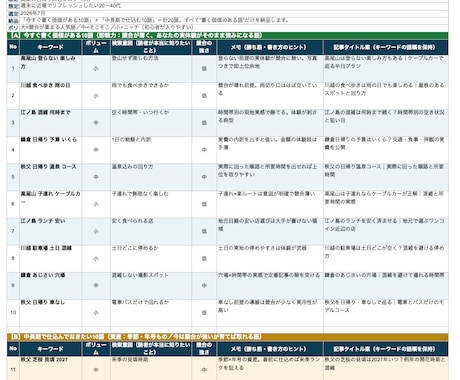460x380 pixels.
Task: Select keyword cell '鎌倉 あじさい 穴場'
Action: click(x=50, y=285)
